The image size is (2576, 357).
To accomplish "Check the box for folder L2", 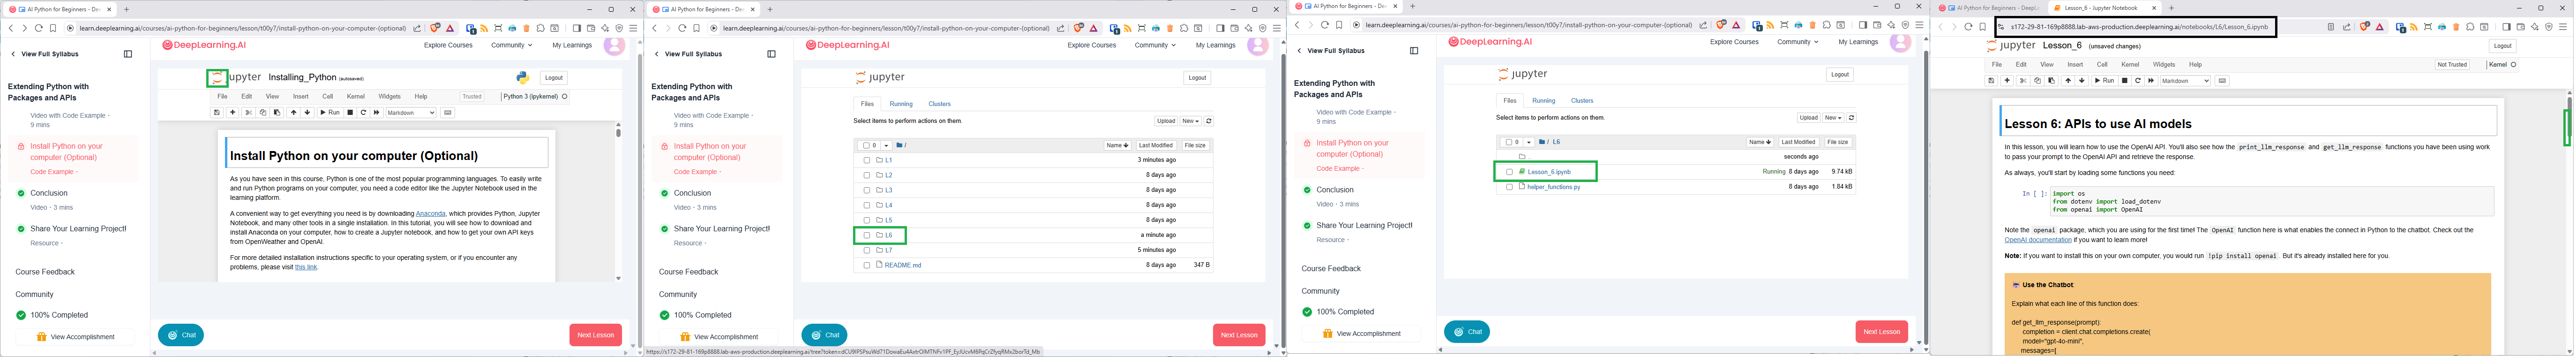I will pos(867,175).
